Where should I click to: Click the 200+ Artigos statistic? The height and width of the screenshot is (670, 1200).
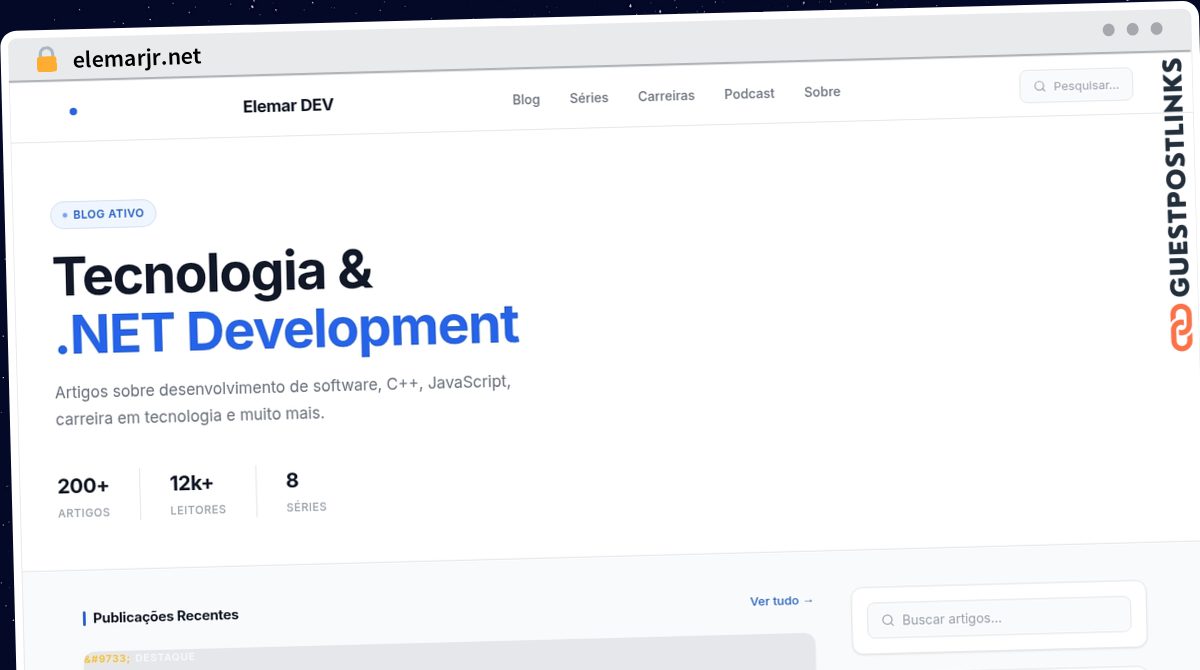84,497
